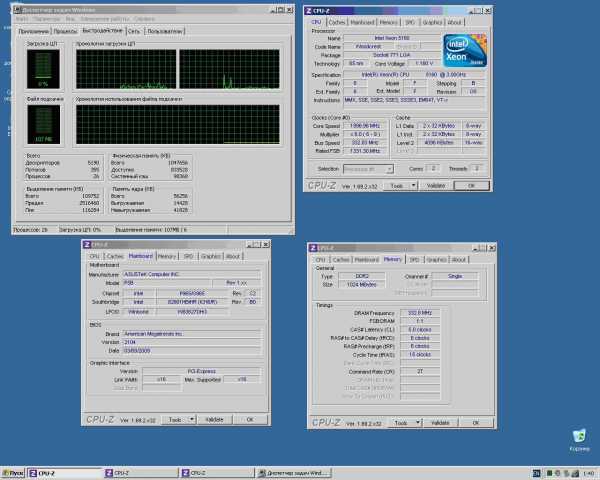Click the system tray clock
Screen dimensions: 600x480
click(x=585, y=473)
